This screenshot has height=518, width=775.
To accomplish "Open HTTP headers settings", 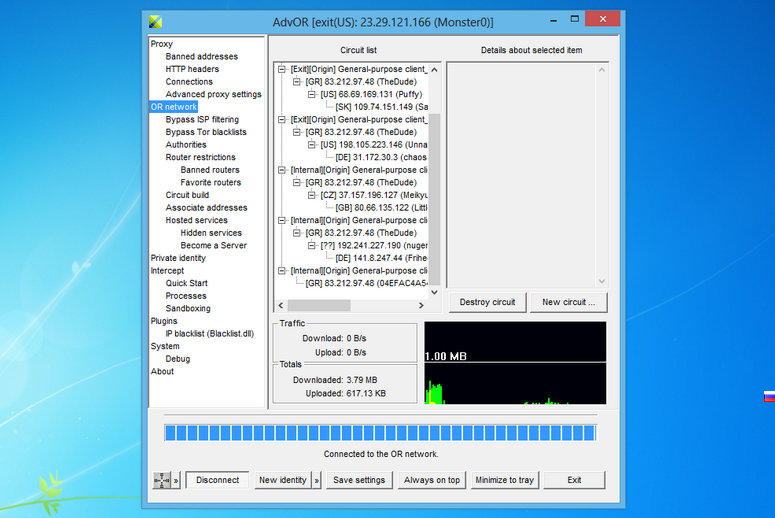I will (x=192, y=69).
